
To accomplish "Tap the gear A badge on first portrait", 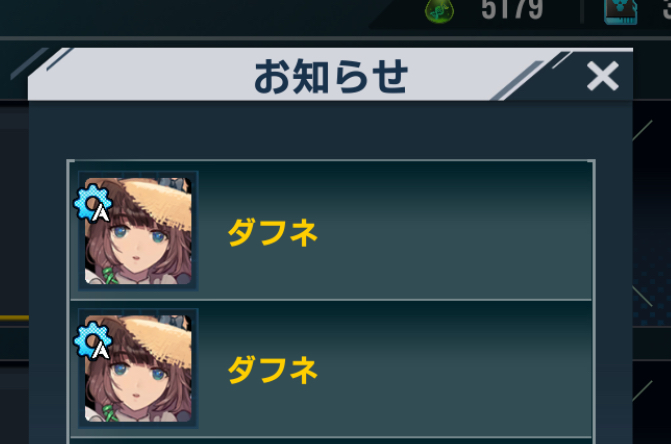I will tap(93, 204).
